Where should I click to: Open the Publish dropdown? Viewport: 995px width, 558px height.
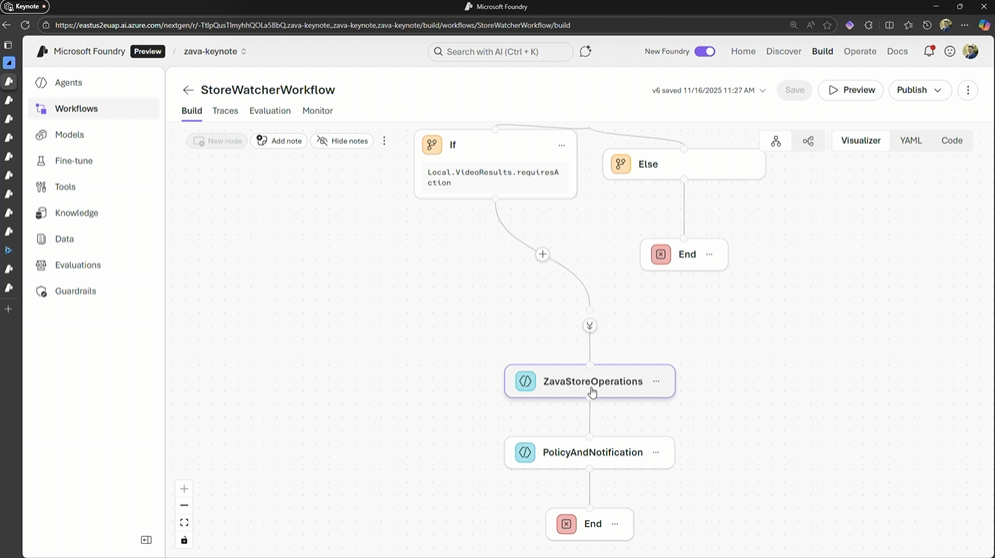point(919,90)
